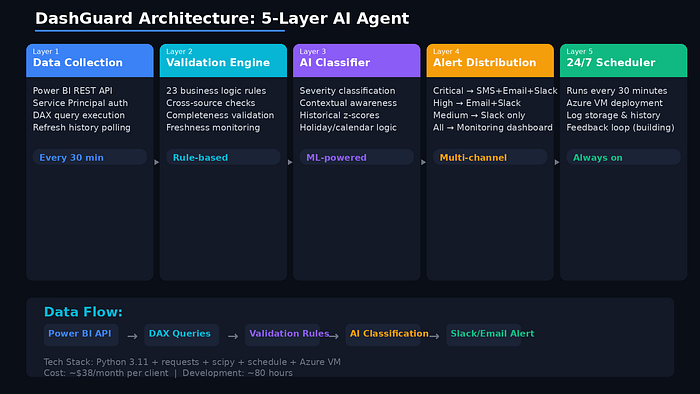700x394 pixels.
Task: Select the 24/7 Scheduler layer header
Action: pyautogui.click(x=624, y=60)
